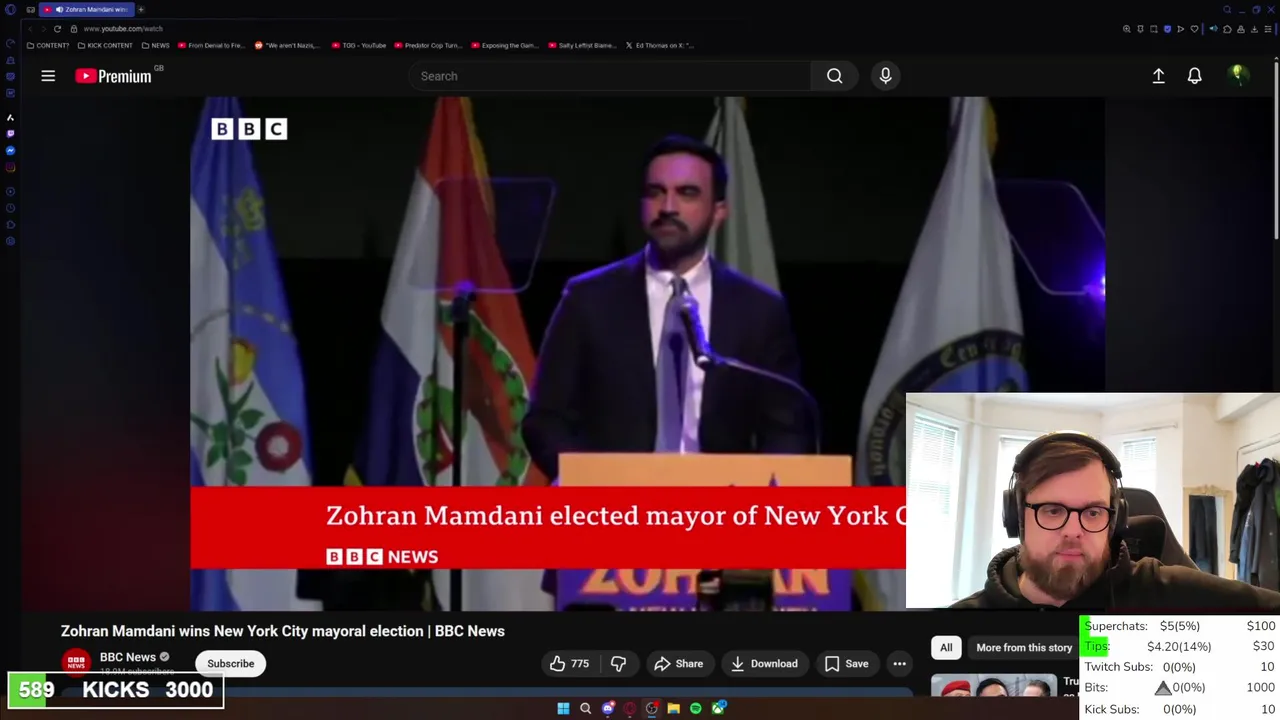Open the BBC News channel avatar
Screen dimensions: 1280x720
pyautogui.click(x=76, y=663)
